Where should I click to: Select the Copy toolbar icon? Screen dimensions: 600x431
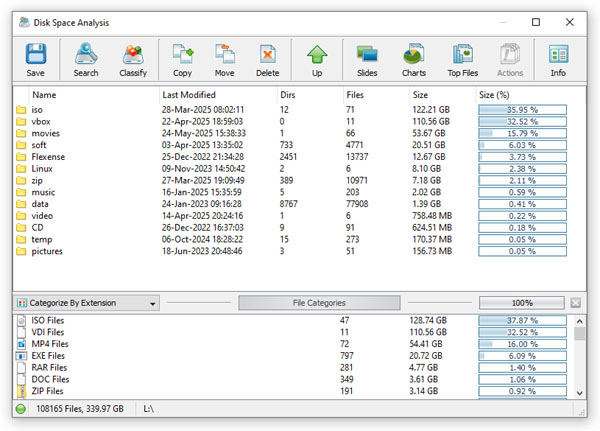(x=183, y=54)
